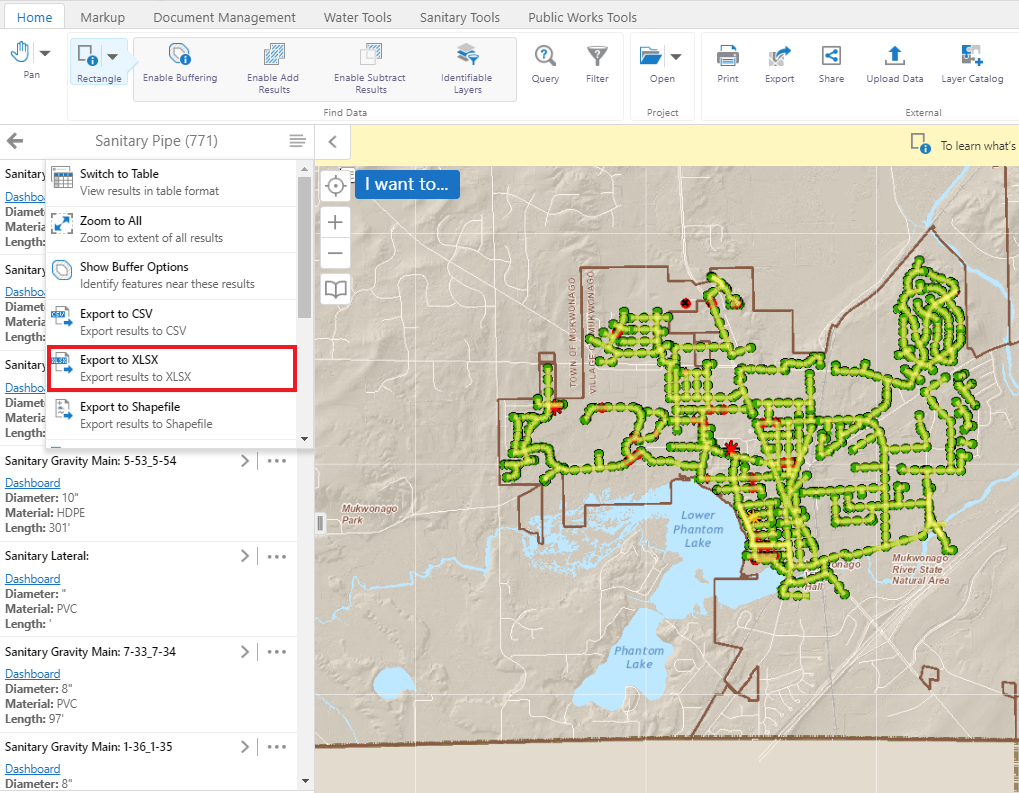Choose Show Buffer Options

pos(172,275)
